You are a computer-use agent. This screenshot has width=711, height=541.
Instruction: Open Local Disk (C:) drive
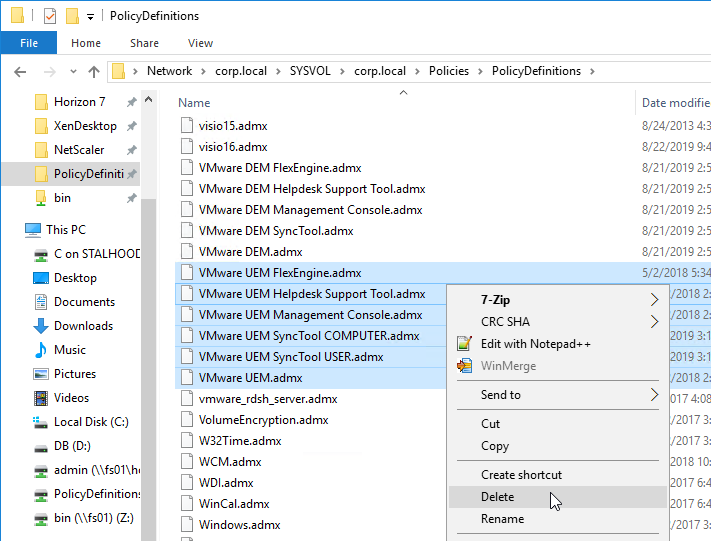(91, 422)
